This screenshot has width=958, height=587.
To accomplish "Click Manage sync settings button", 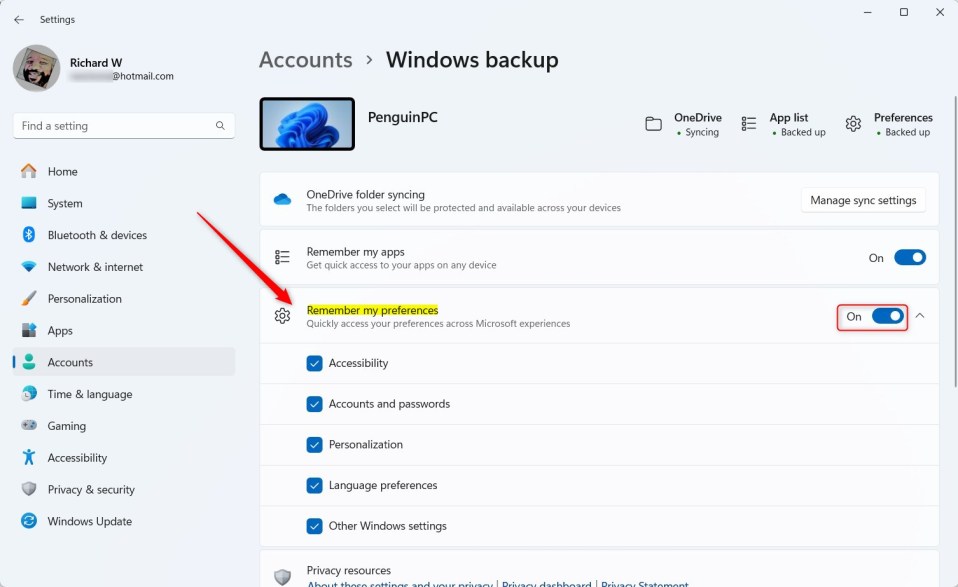I will pos(863,200).
